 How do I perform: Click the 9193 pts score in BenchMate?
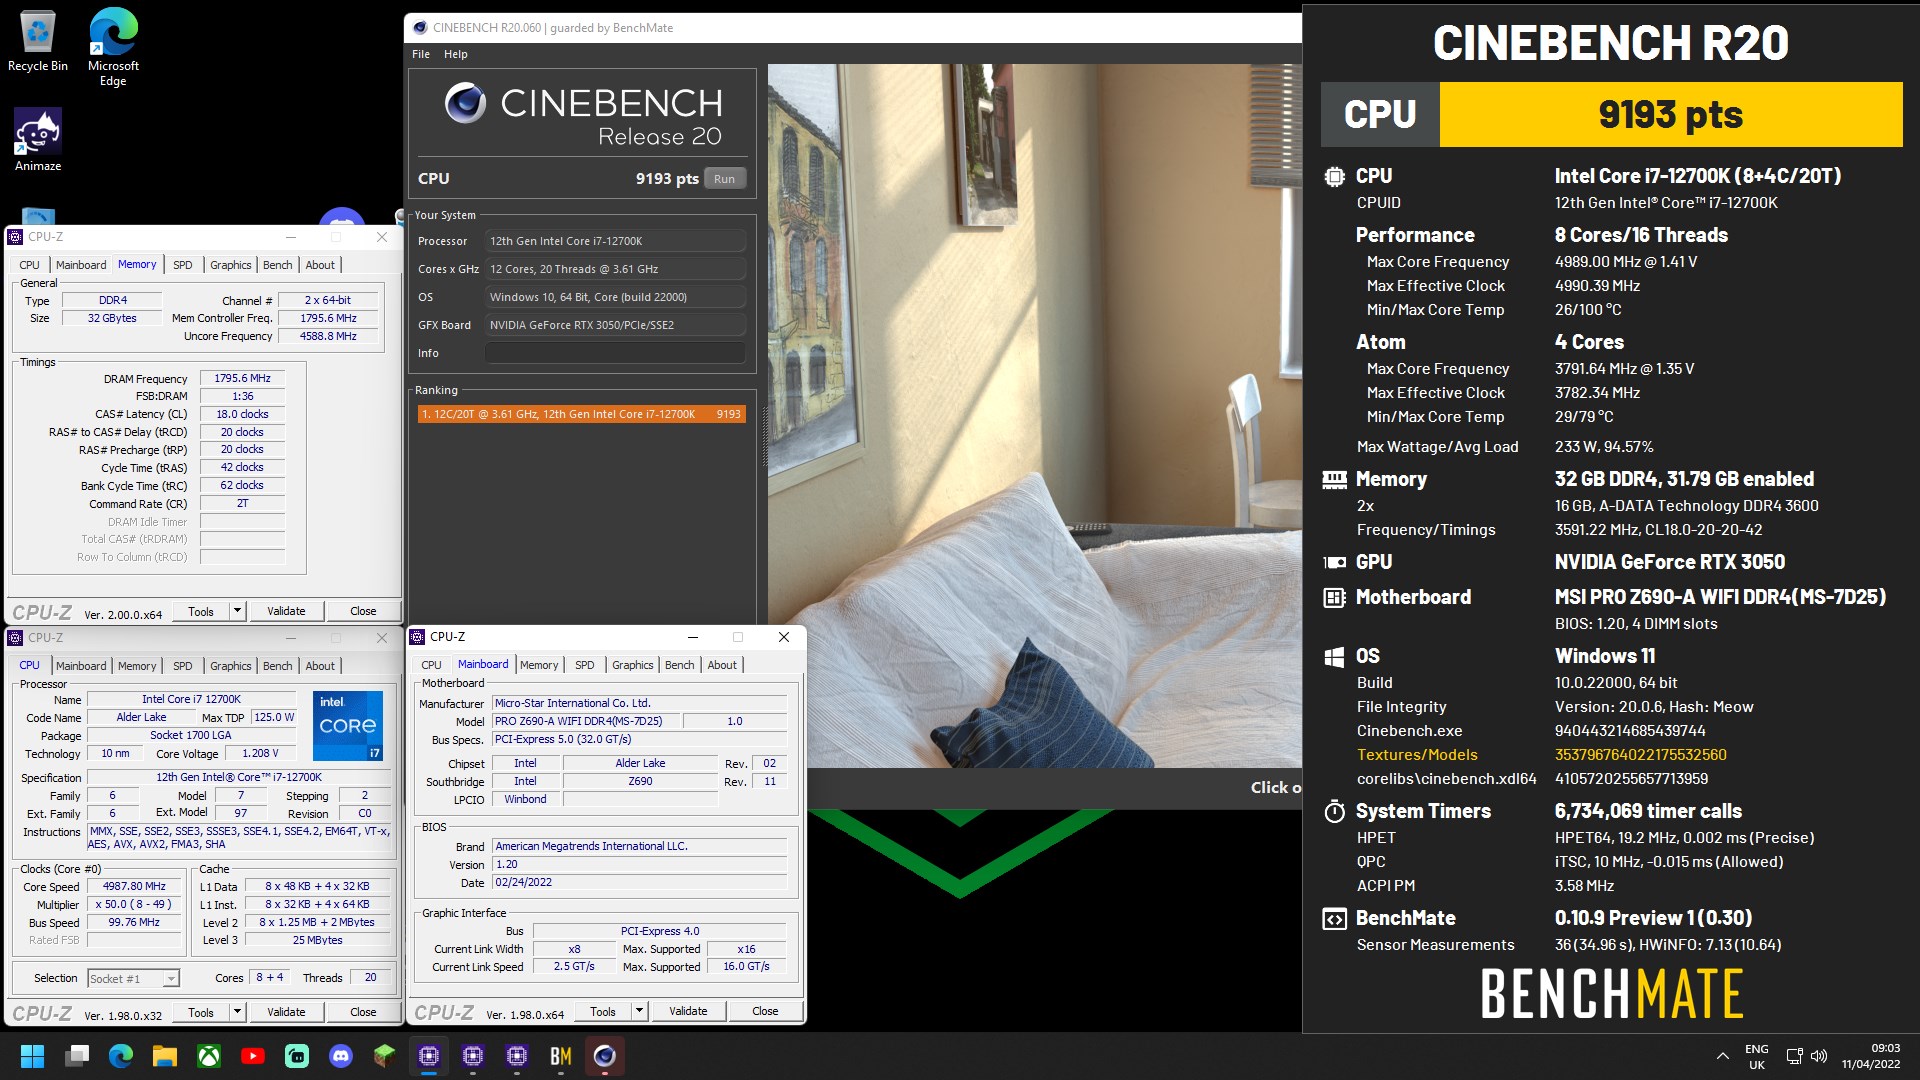pyautogui.click(x=1670, y=115)
